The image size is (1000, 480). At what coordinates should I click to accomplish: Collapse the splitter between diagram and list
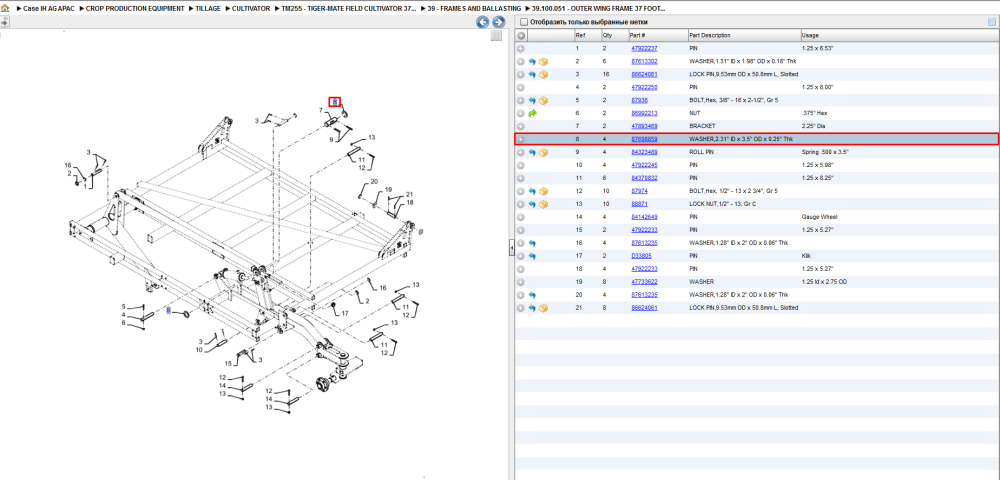click(511, 249)
